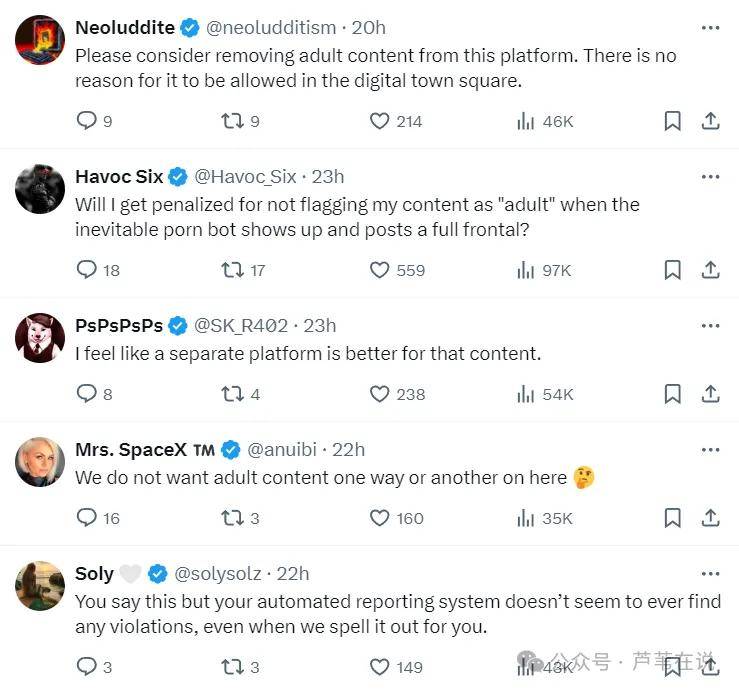This screenshot has width=739, height=692.
Task: Bookmark PsPsPsPs's tweet
Action: pyautogui.click(x=673, y=394)
